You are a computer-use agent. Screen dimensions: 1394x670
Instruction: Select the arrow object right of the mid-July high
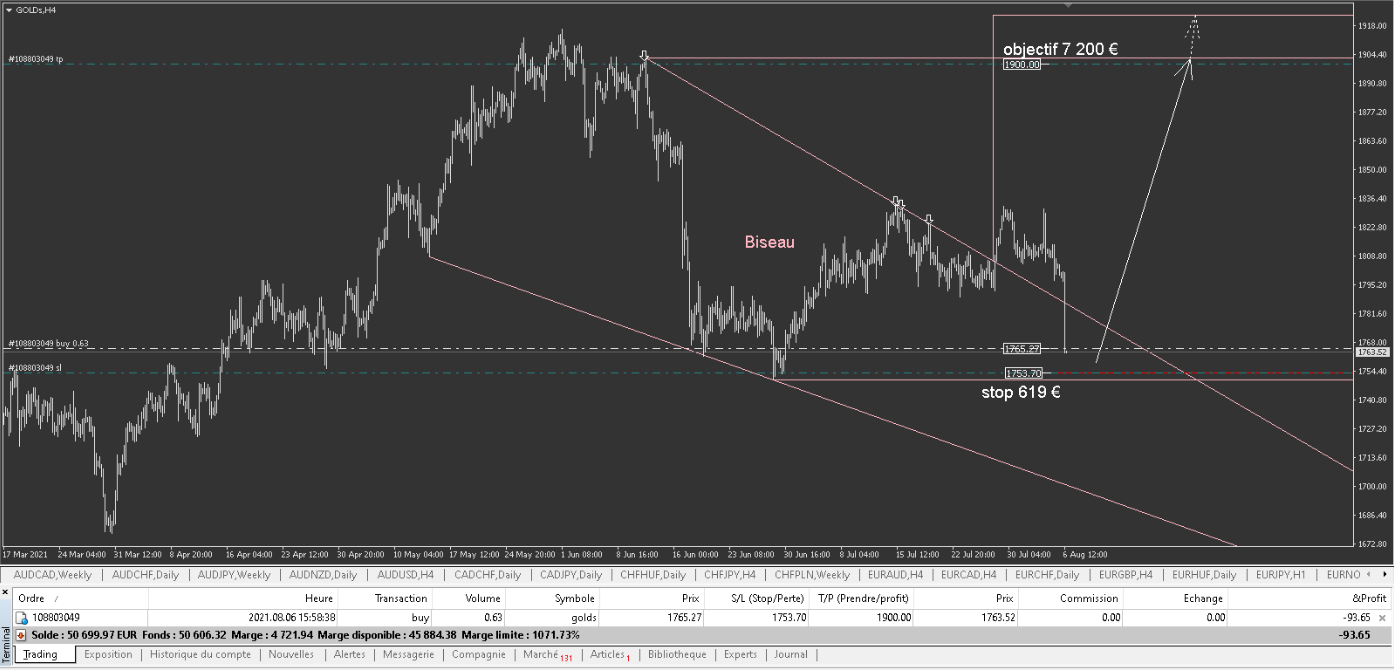929,219
